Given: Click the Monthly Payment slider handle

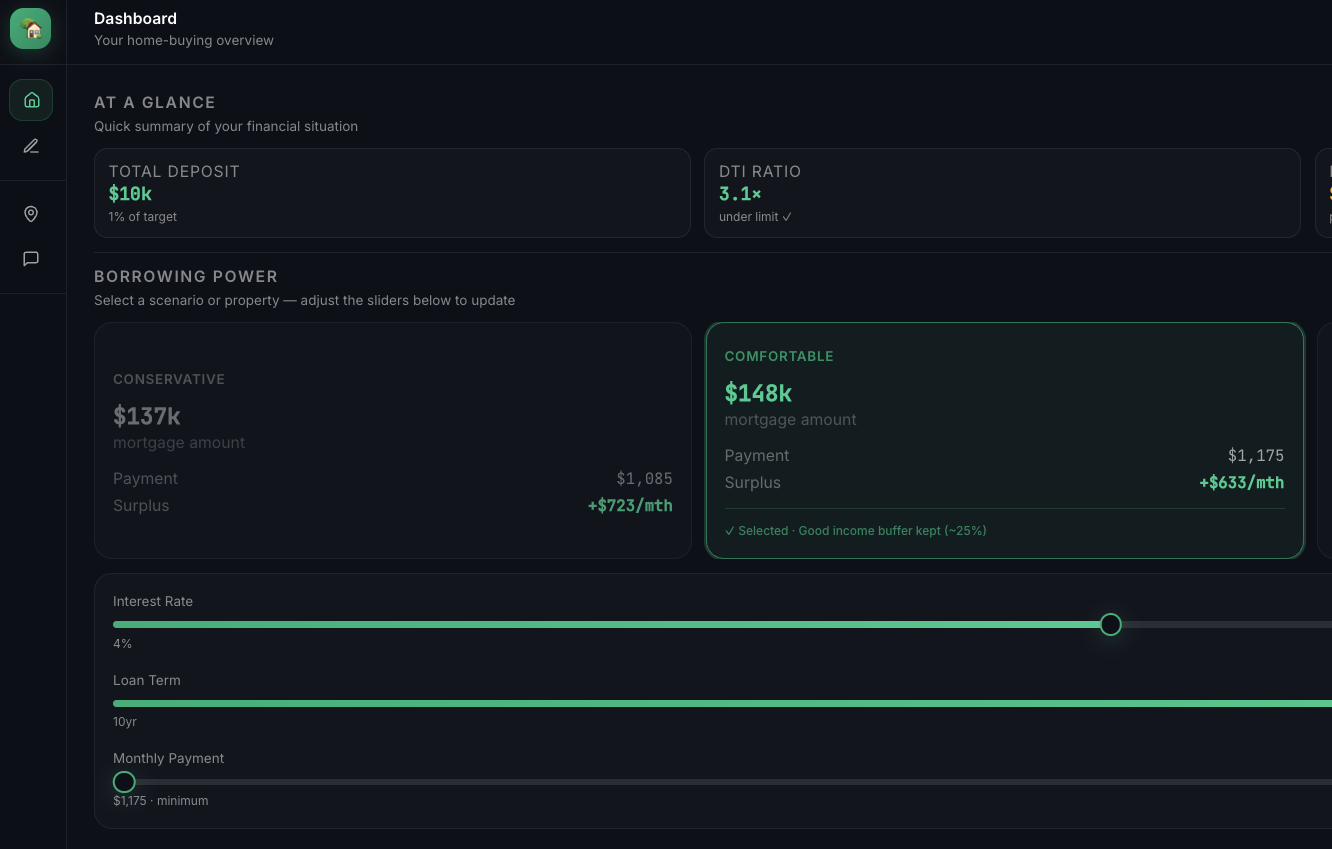Looking at the screenshot, I should pos(124,782).
